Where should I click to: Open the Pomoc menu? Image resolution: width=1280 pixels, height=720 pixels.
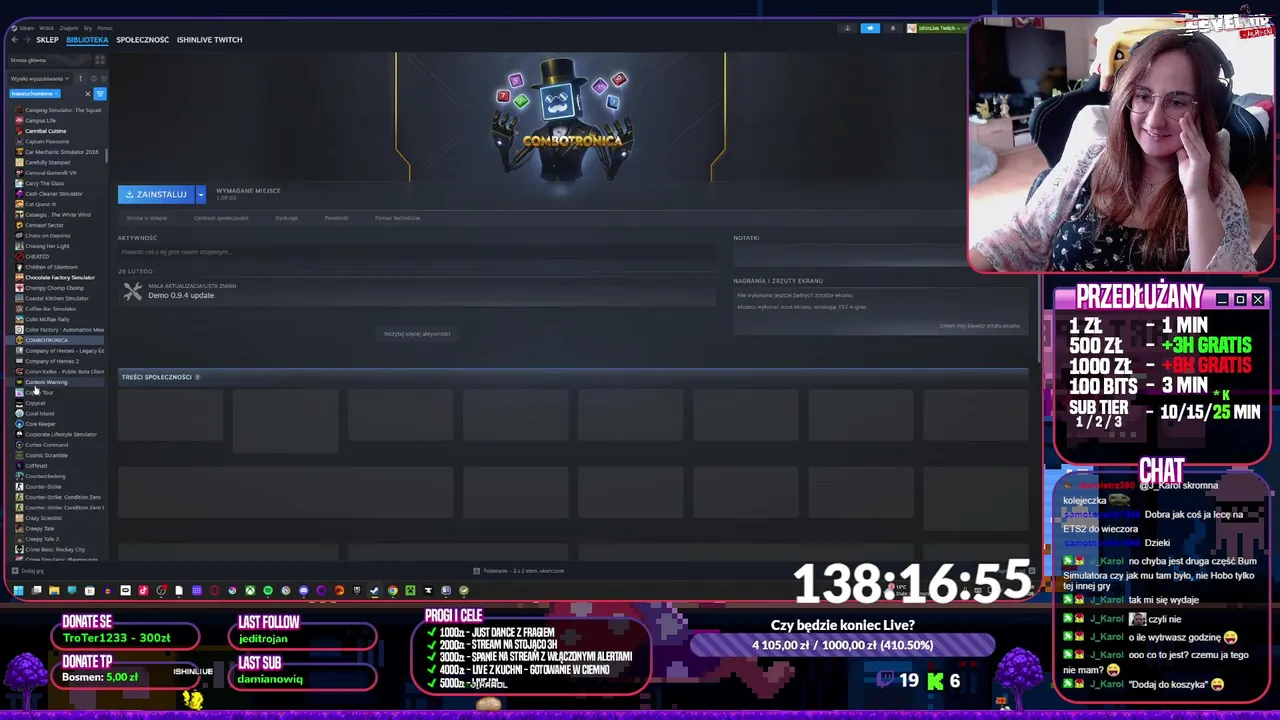[105, 28]
